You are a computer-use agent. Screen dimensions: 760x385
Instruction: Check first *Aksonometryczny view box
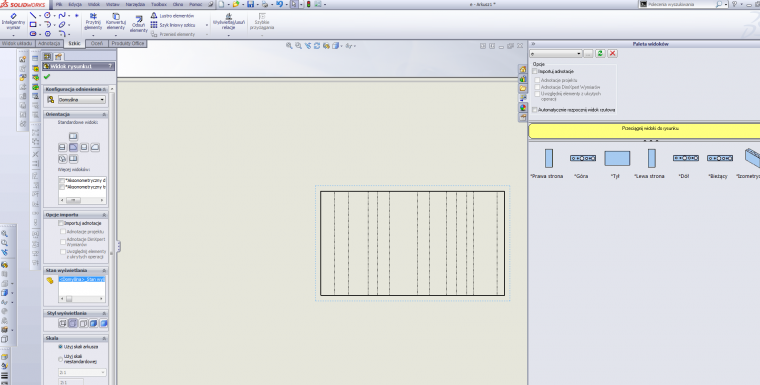pyautogui.click(x=62, y=180)
